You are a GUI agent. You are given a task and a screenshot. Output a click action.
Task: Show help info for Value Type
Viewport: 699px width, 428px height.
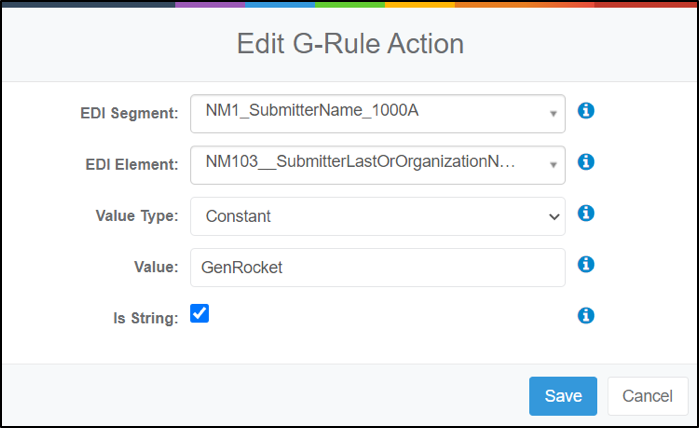coord(586,213)
